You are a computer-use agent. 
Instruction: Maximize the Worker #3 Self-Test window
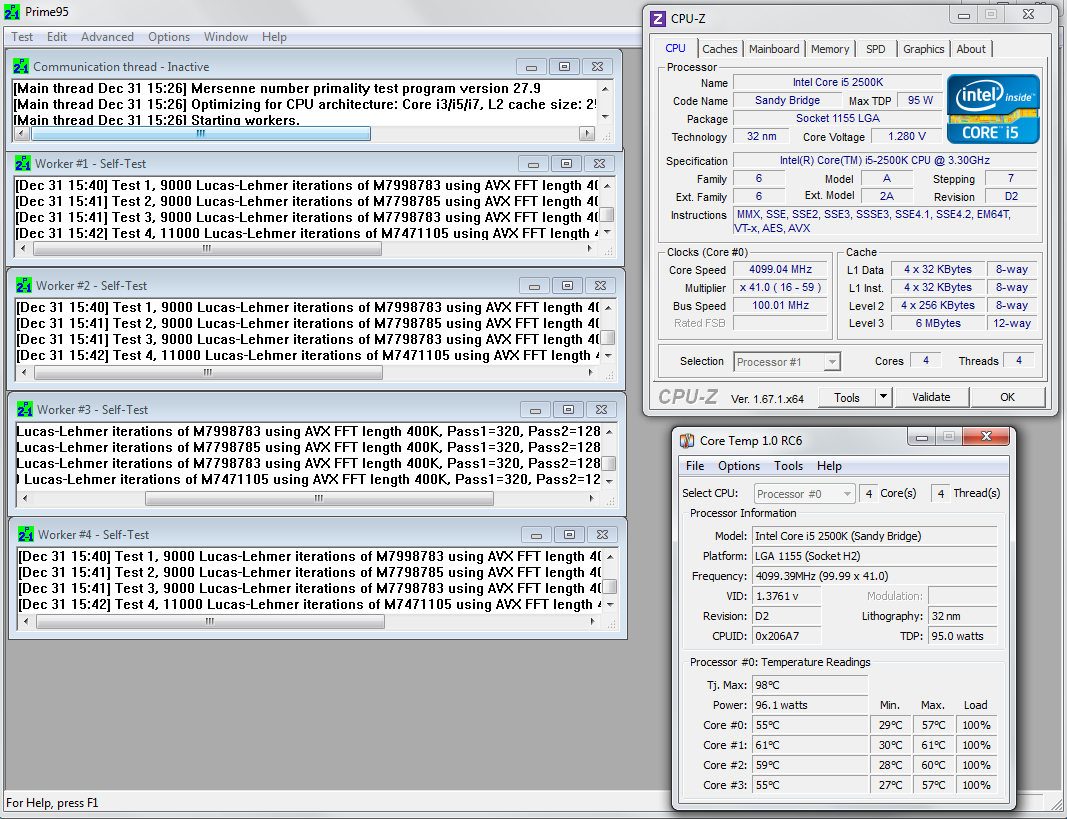coord(568,410)
